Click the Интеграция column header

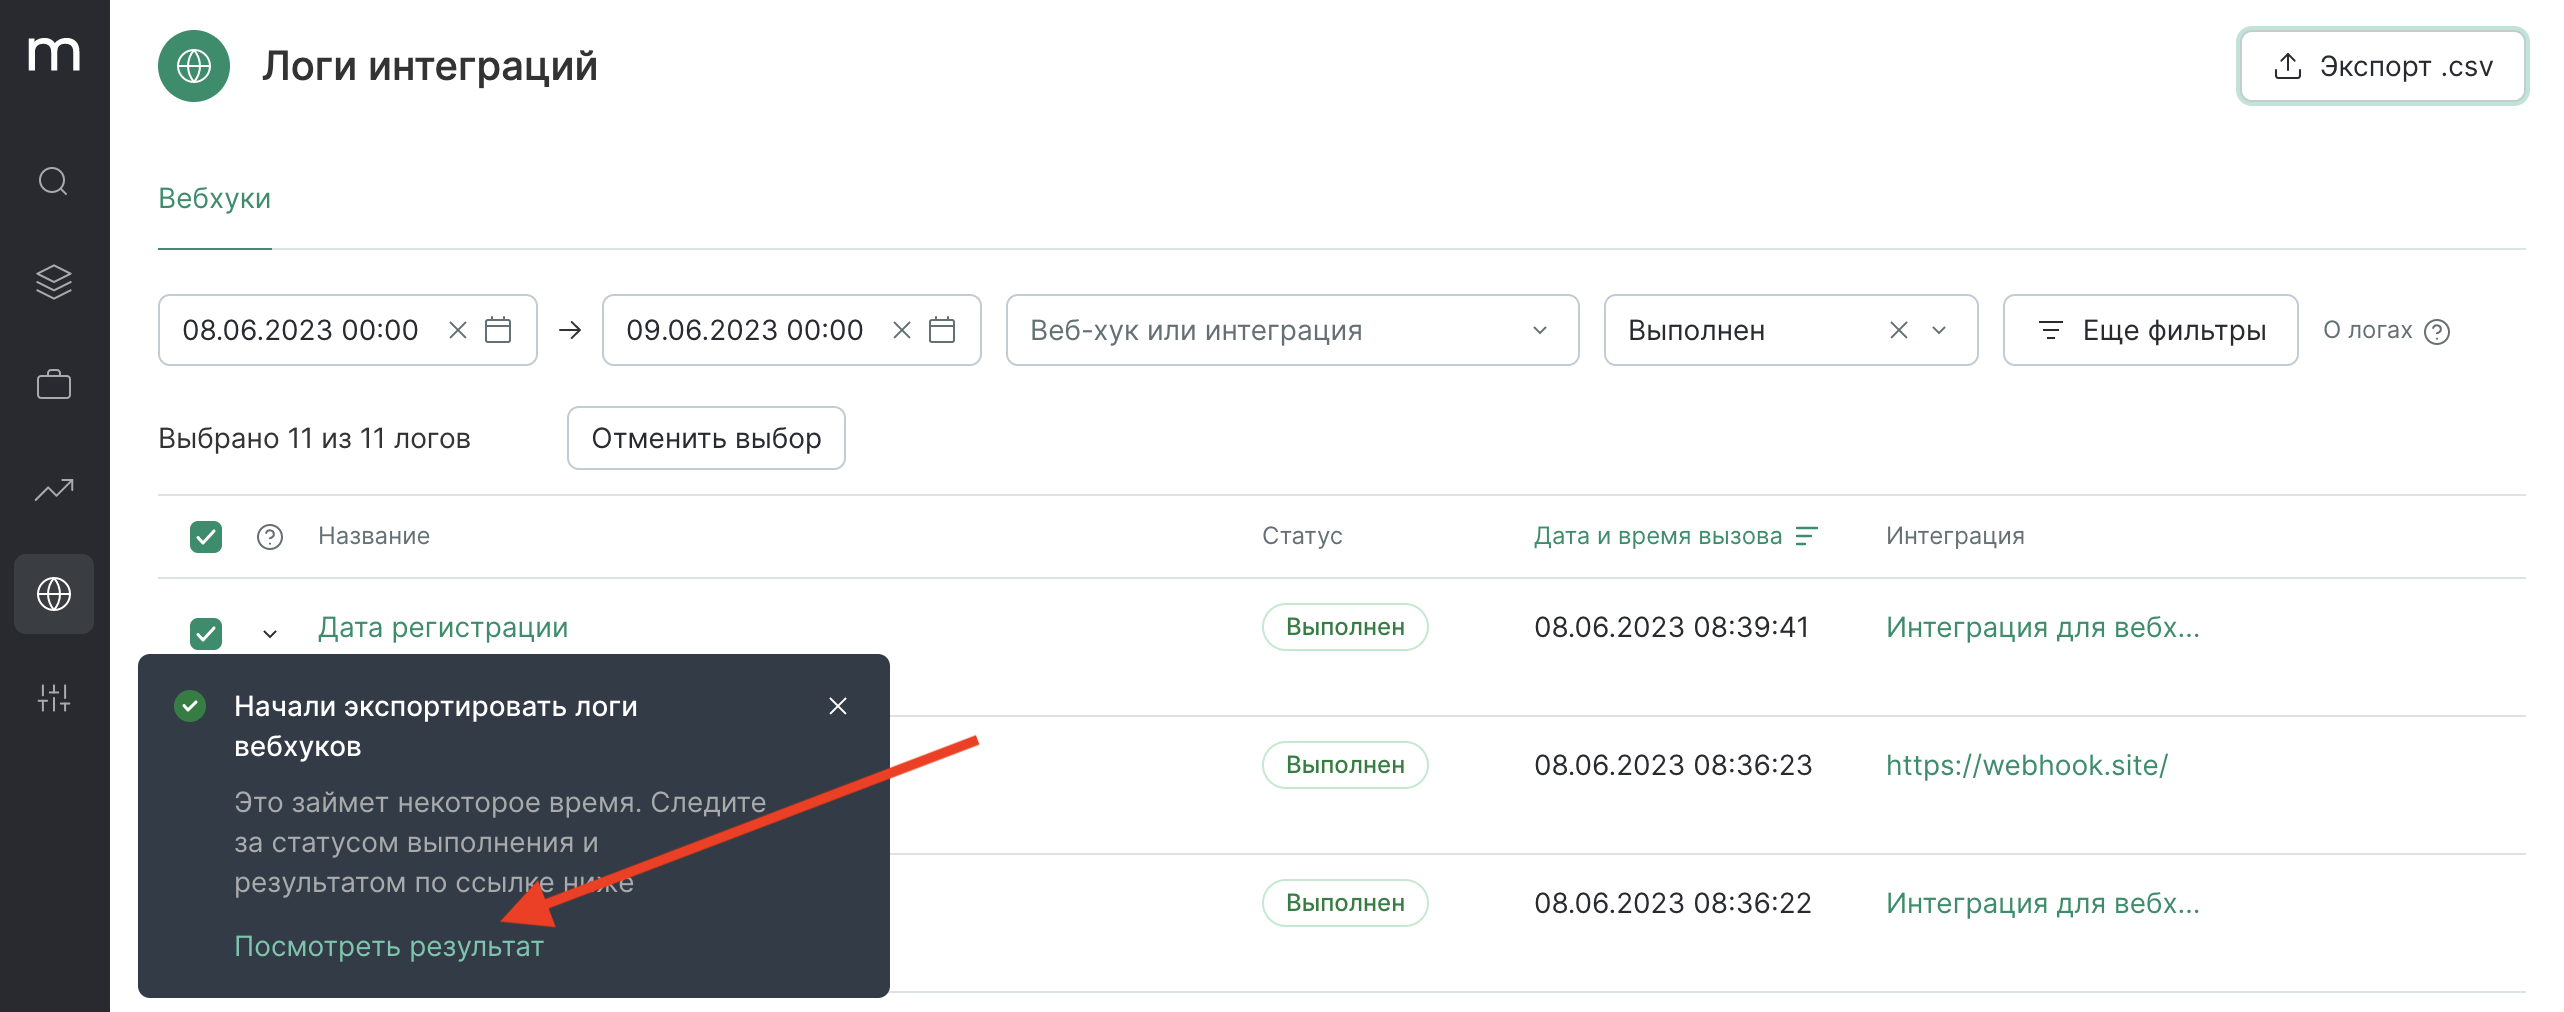click(1955, 536)
